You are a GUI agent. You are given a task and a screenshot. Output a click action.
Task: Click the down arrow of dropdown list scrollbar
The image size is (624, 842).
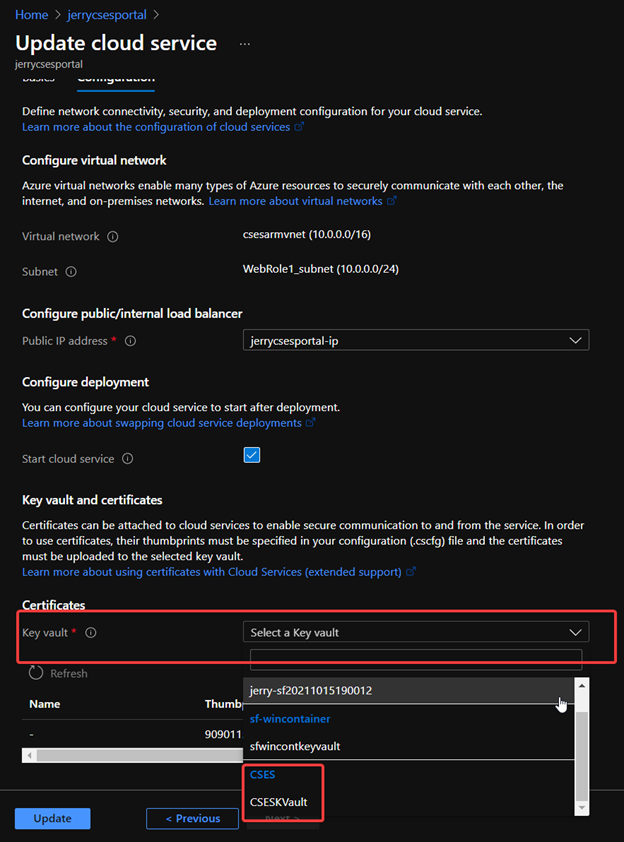pos(582,808)
